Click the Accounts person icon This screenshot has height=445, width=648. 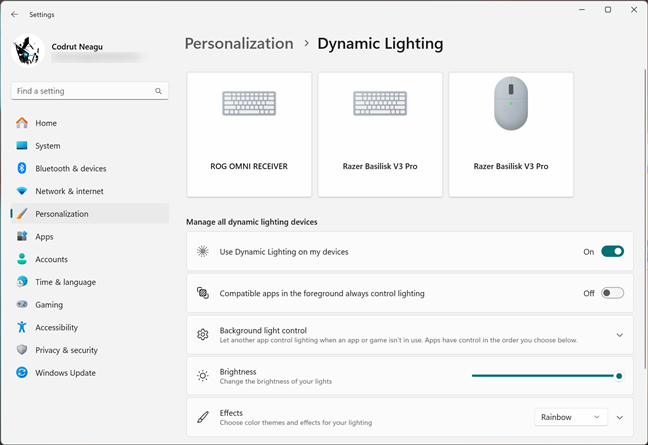[22, 259]
